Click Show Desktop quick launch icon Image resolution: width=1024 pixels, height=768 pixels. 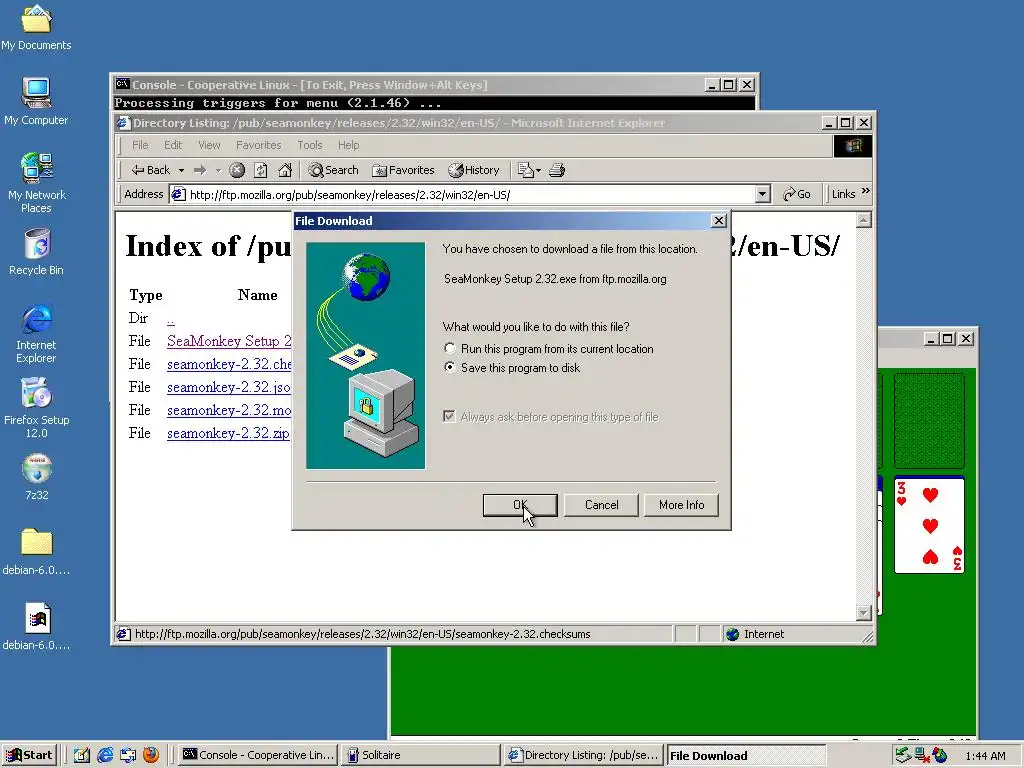click(82, 755)
